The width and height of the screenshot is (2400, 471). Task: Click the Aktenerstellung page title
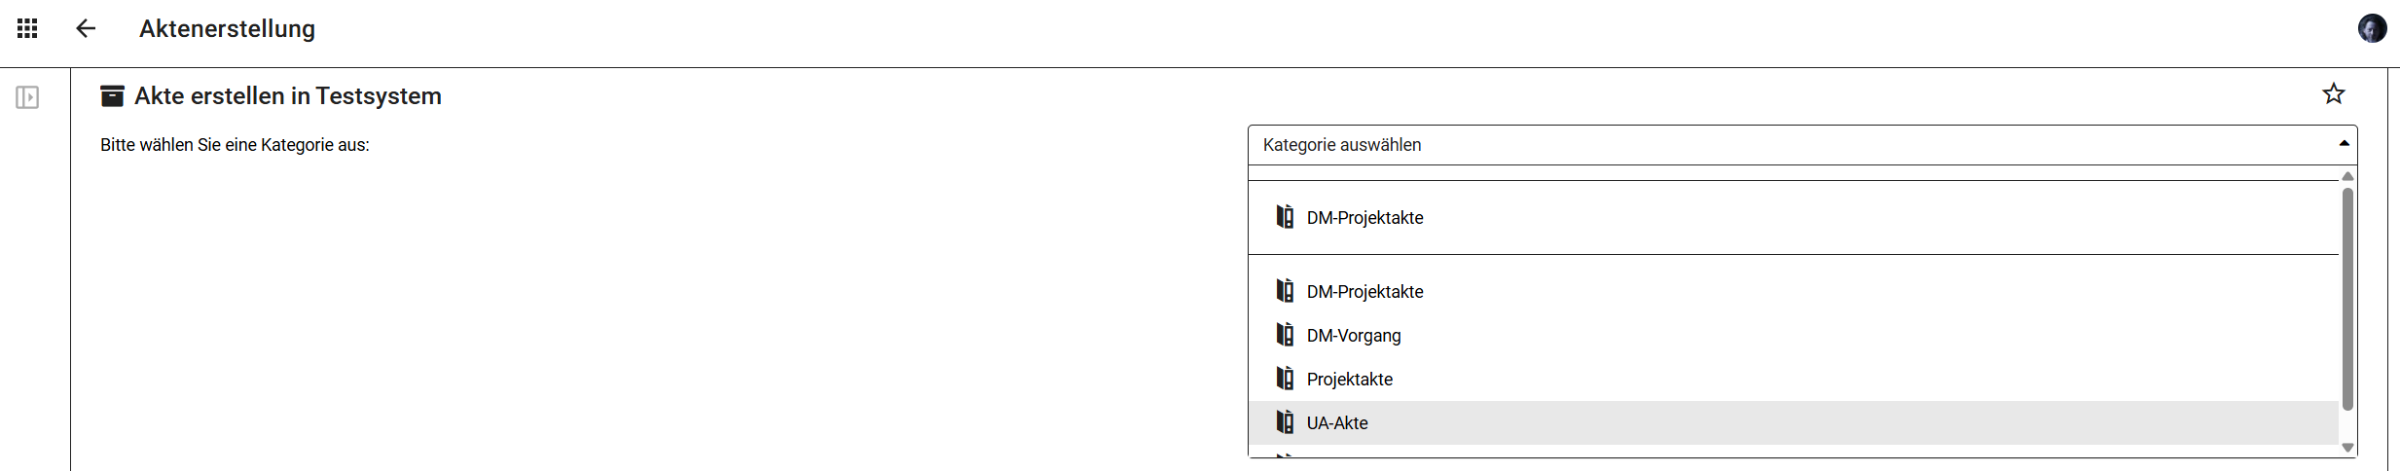227,29
